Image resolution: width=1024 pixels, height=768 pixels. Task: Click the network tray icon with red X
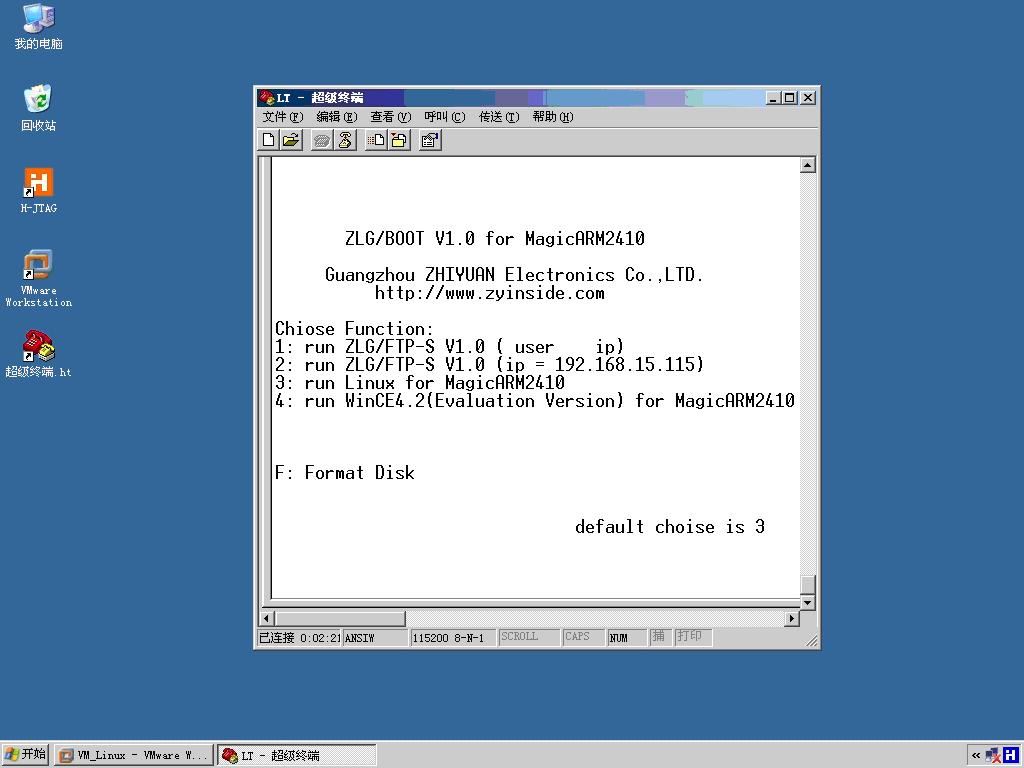pyautogui.click(x=993, y=755)
